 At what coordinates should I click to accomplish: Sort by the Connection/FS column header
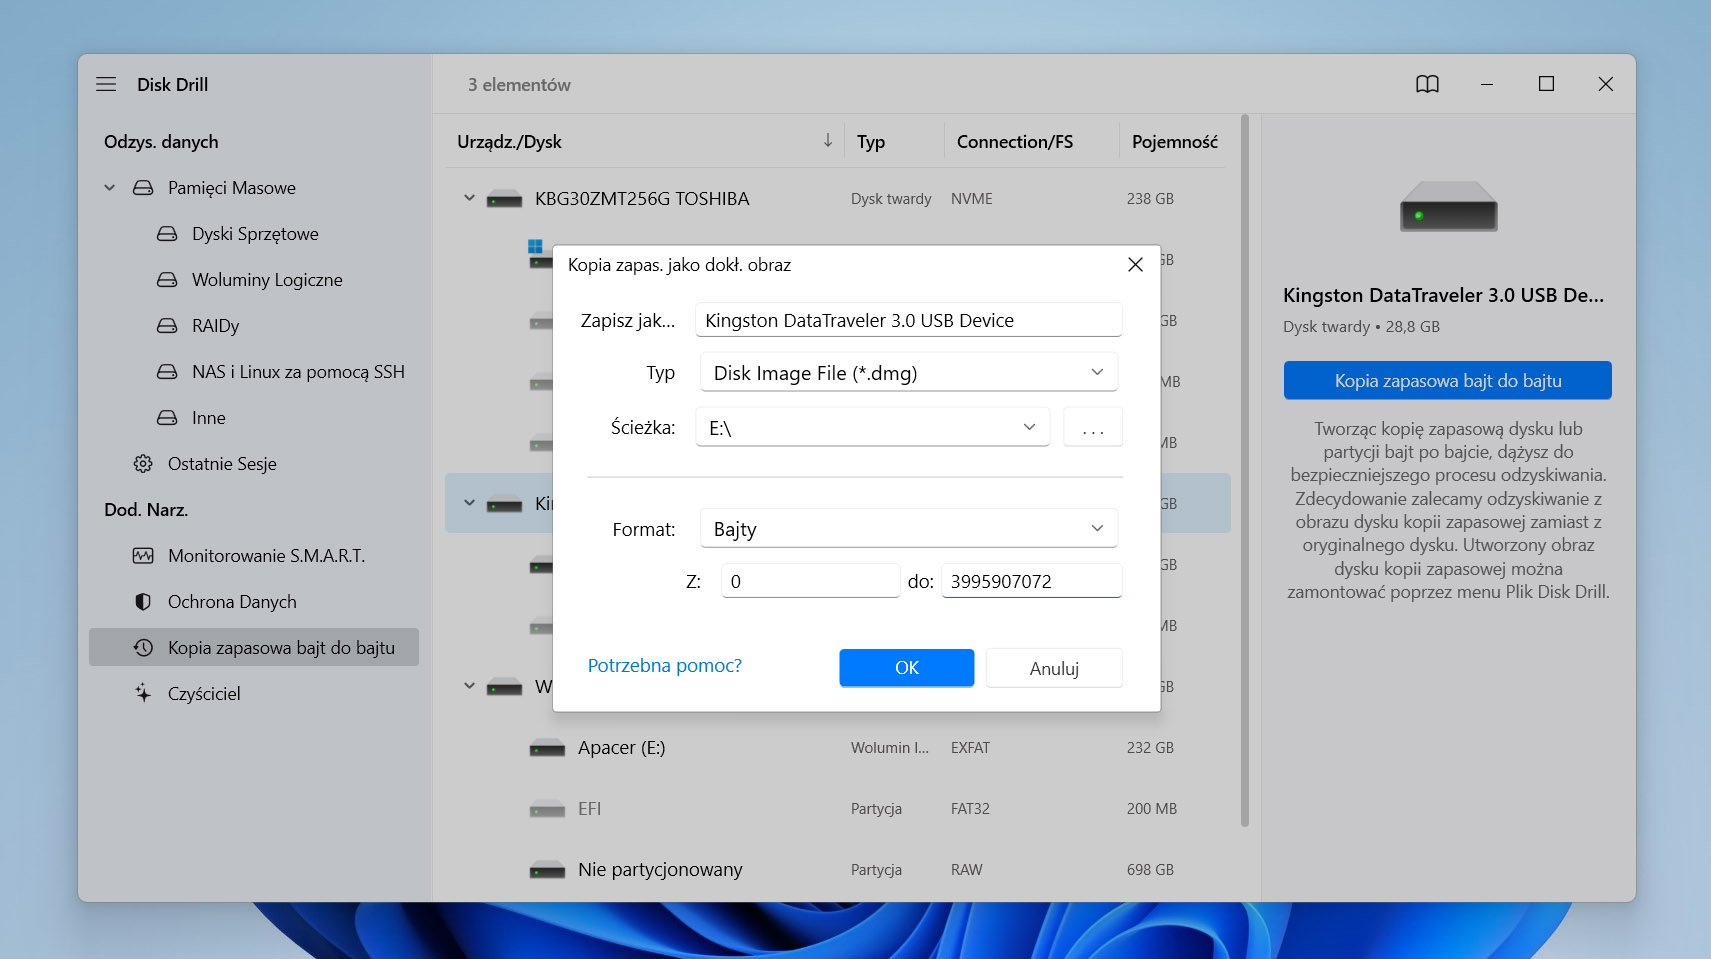click(x=1014, y=142)
